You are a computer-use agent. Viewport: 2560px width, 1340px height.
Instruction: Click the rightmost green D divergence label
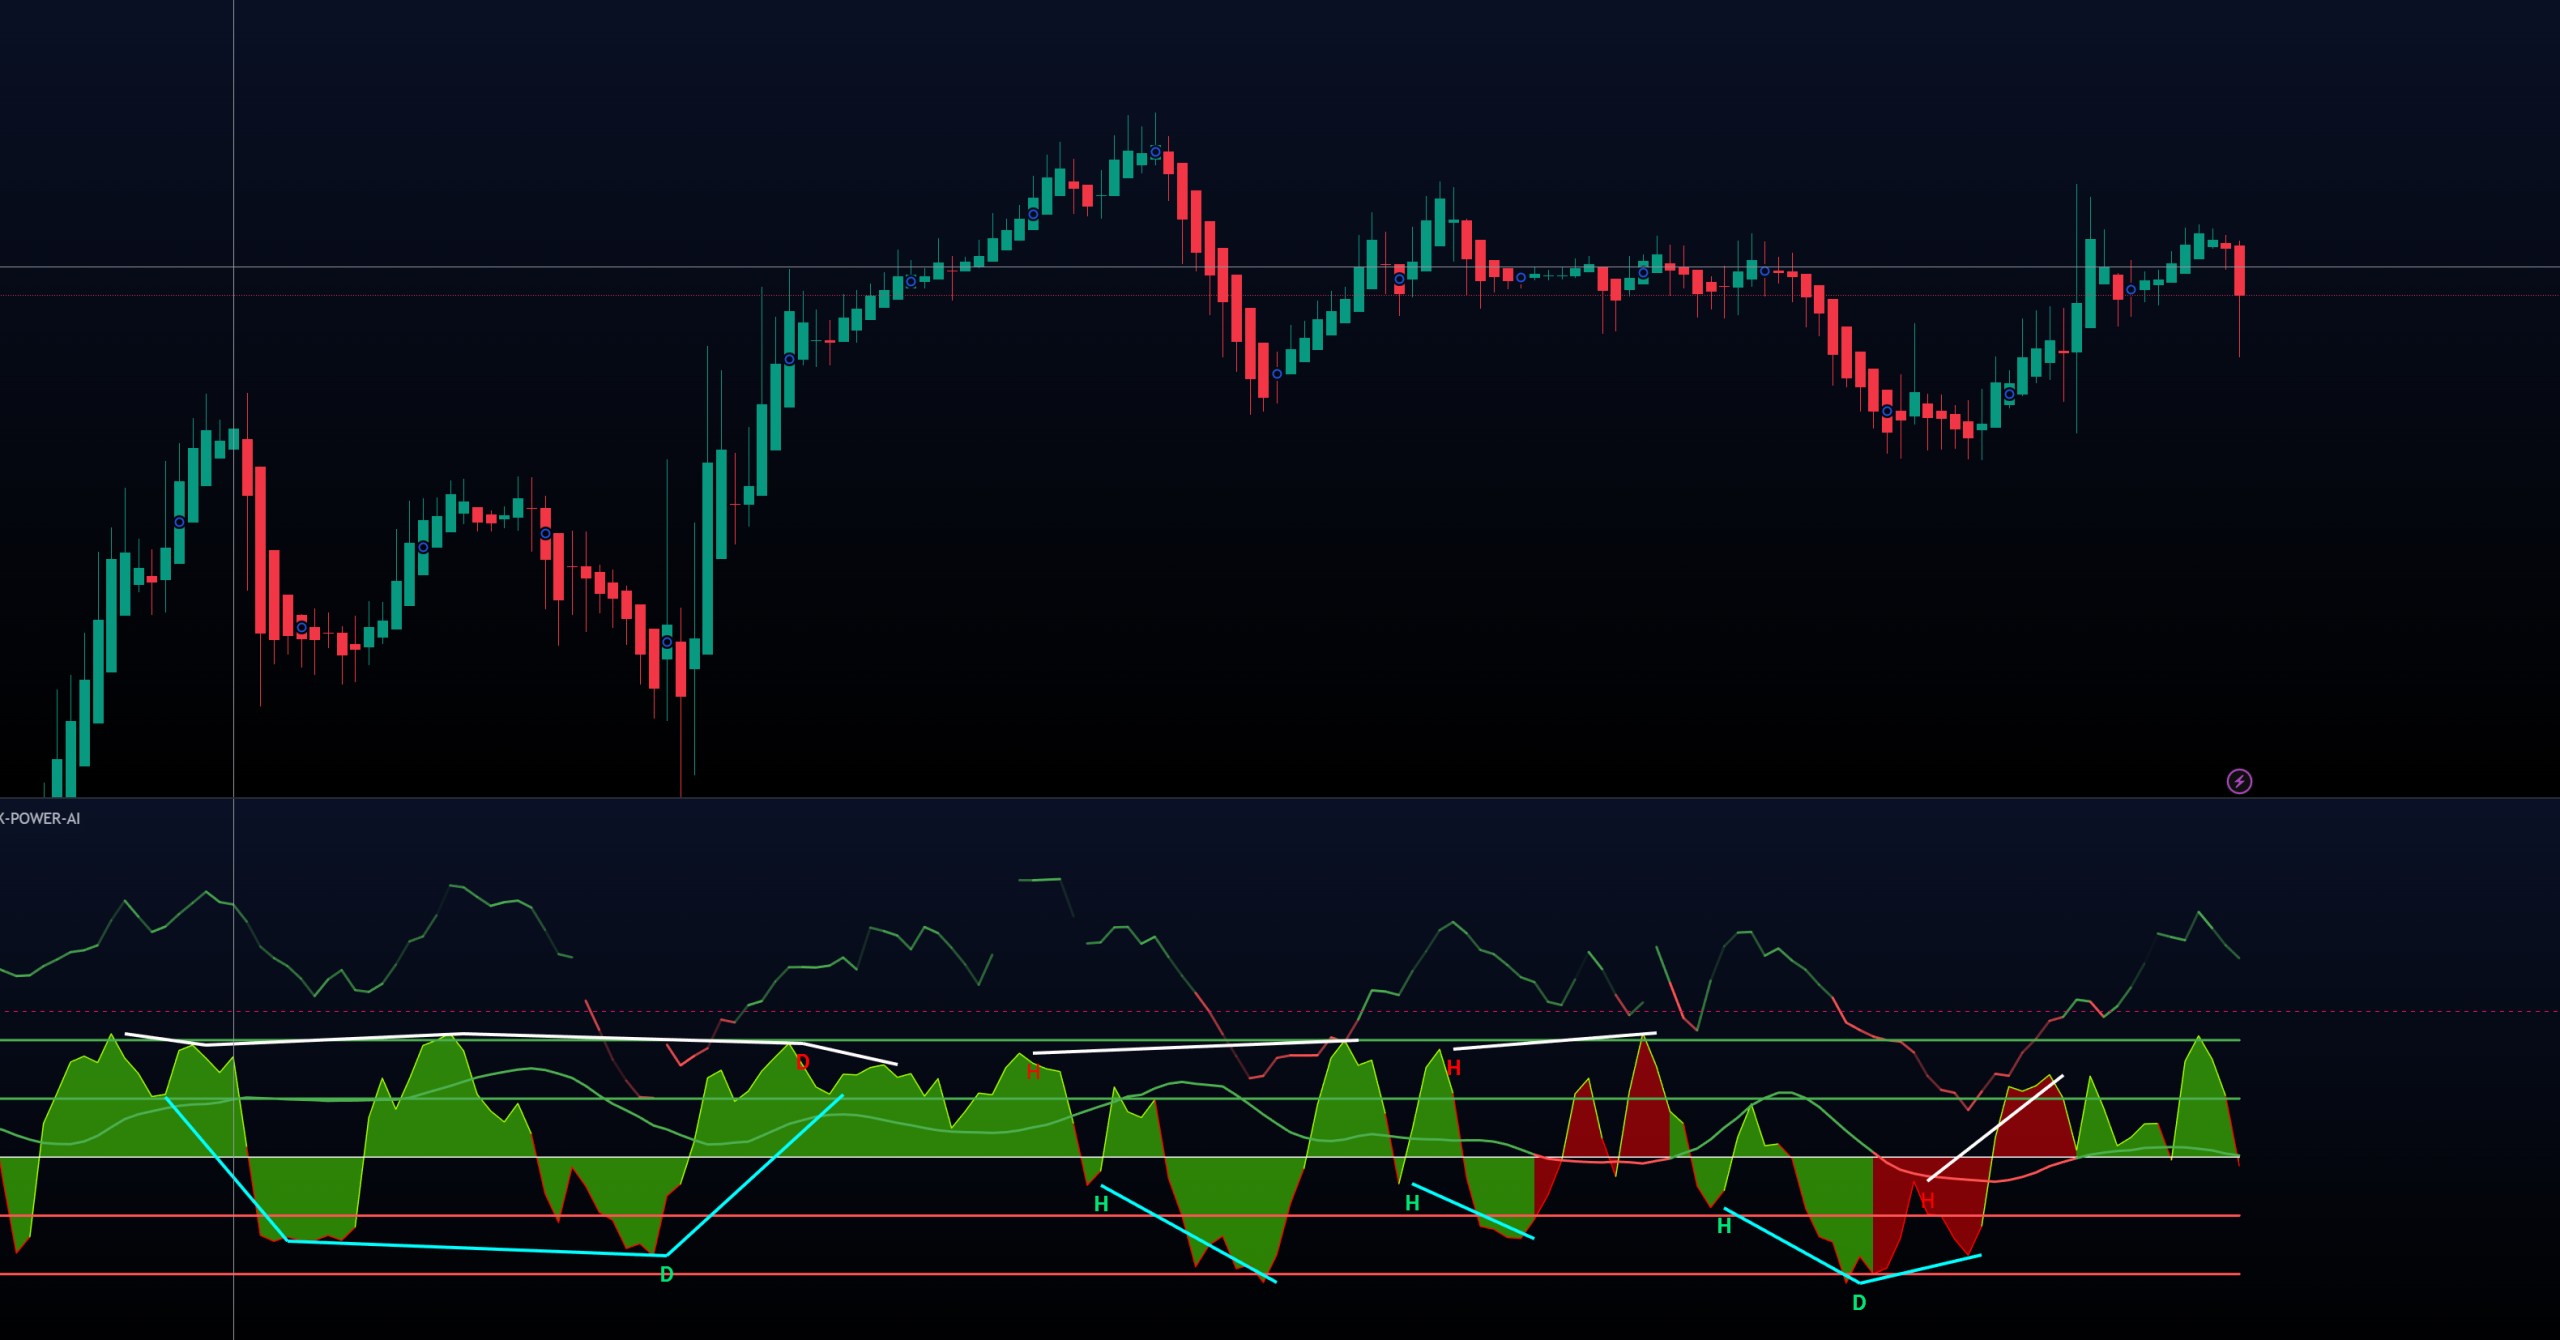click(1859, 1302)
